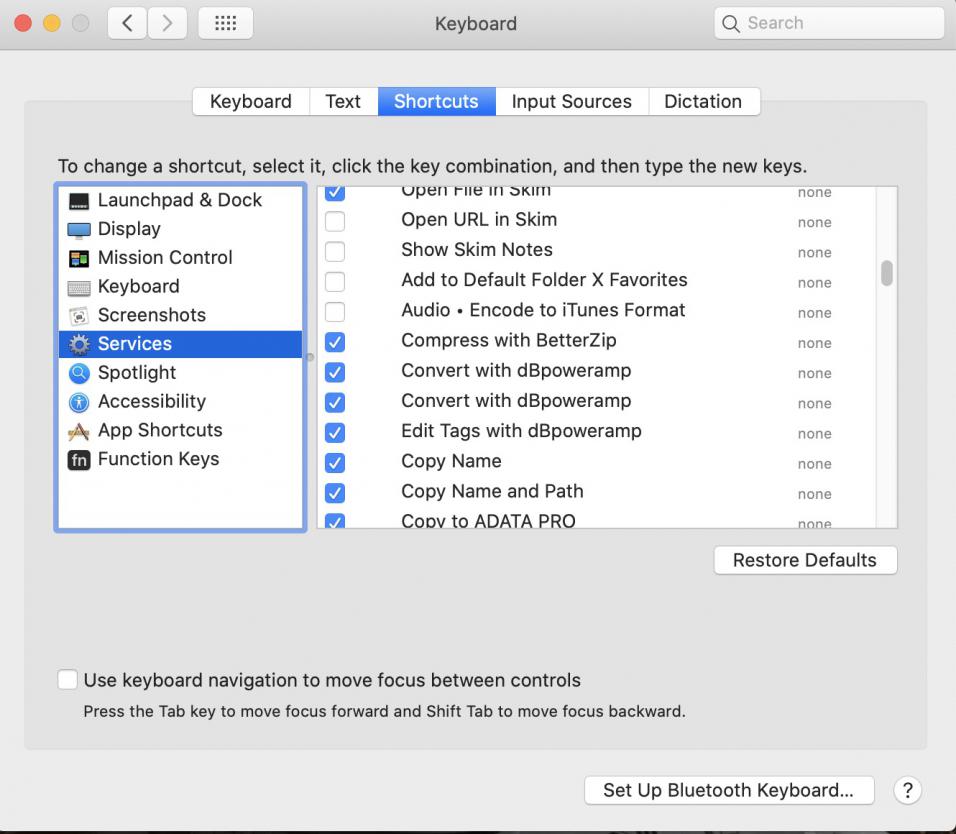Click the Screenshots icon
956x834 pixels.
tap(79, 316)
